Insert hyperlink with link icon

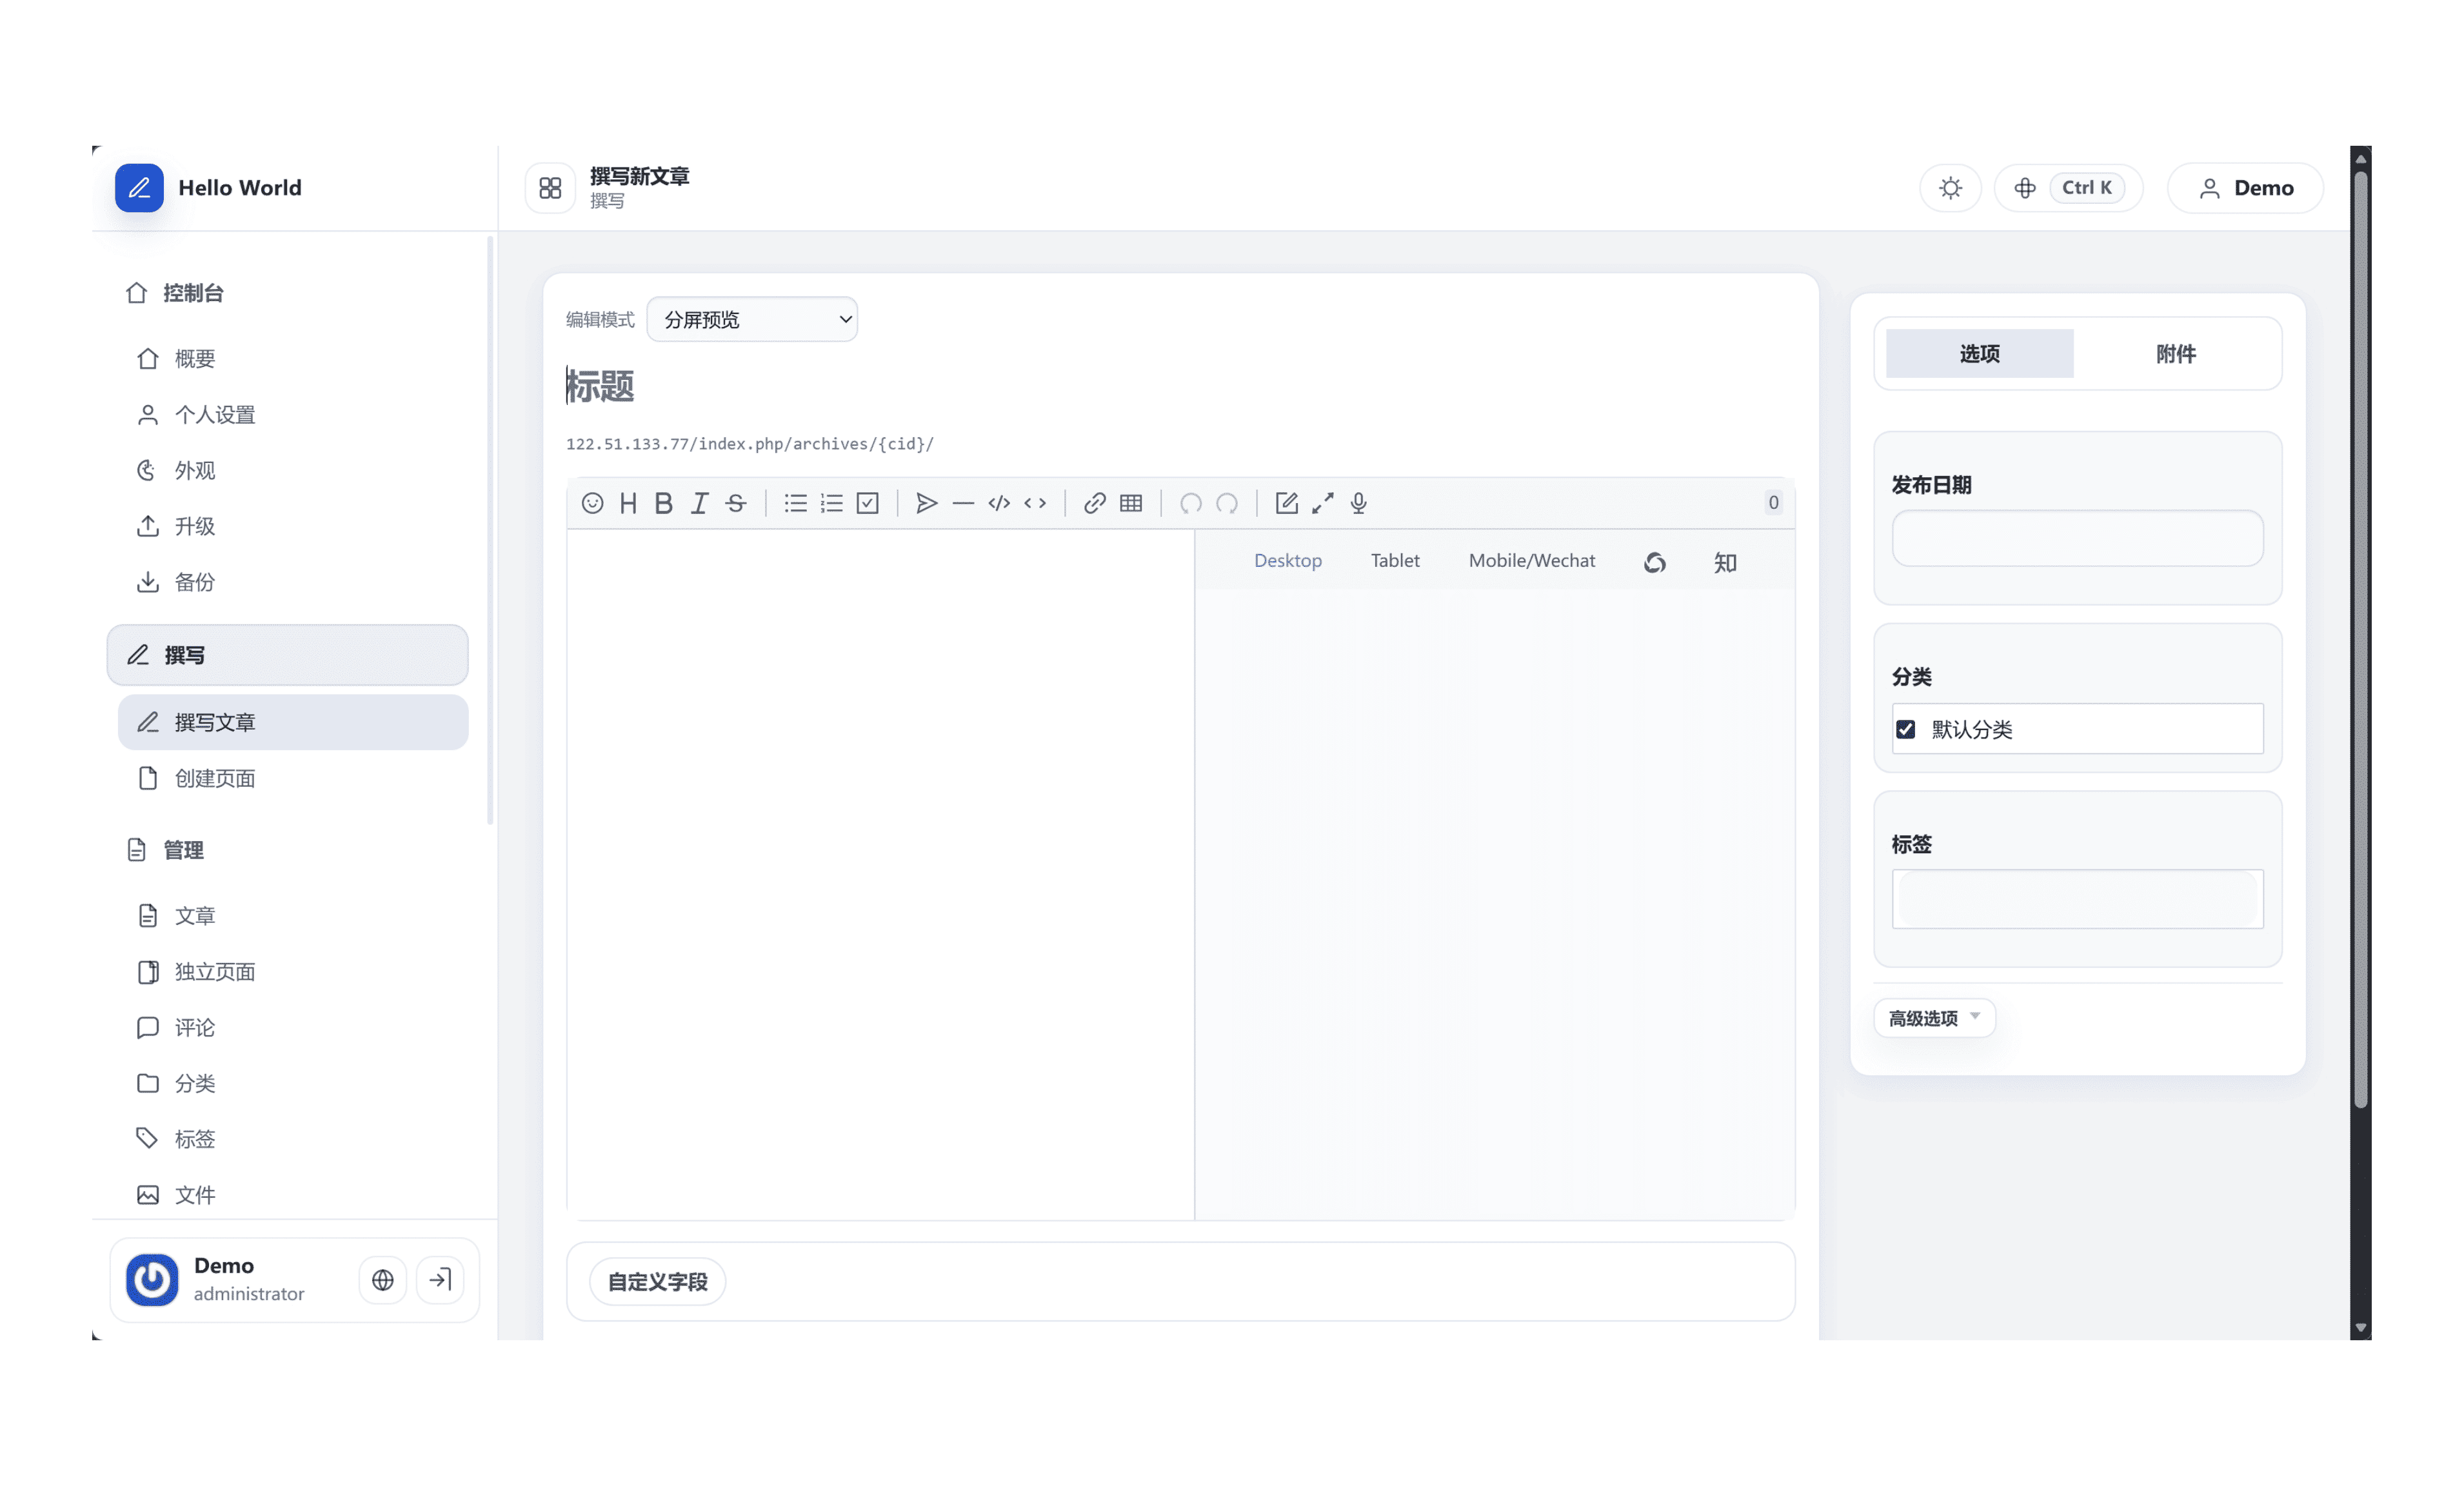(1094, 503)
